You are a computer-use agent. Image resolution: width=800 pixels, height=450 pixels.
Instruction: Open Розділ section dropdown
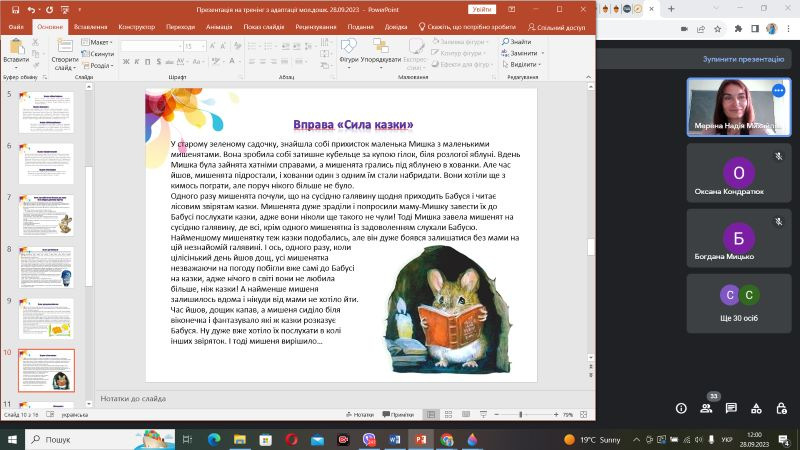coord(98,65)
